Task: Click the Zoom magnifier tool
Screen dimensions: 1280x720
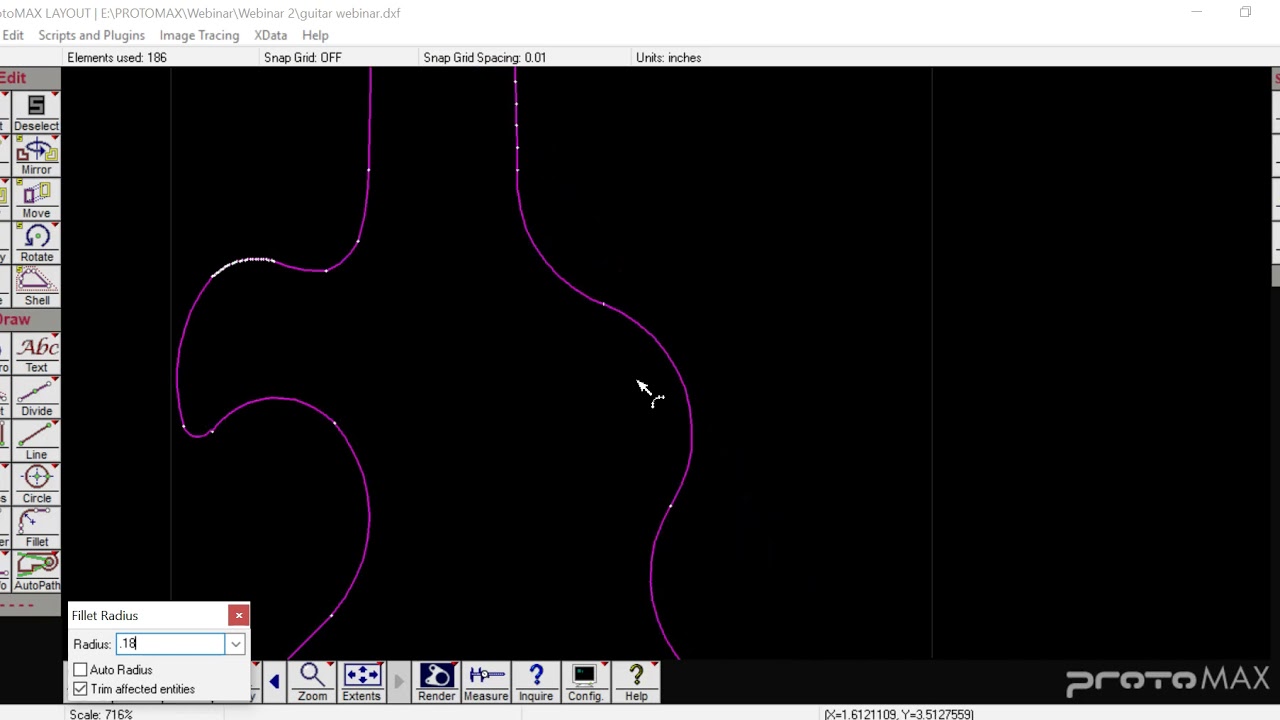Action: tap(312, 682)
